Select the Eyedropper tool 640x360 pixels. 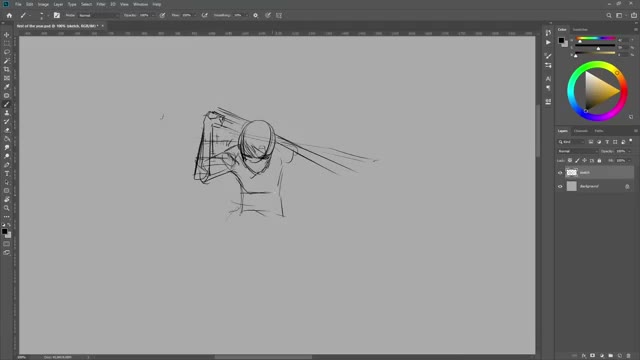[7, 87]
